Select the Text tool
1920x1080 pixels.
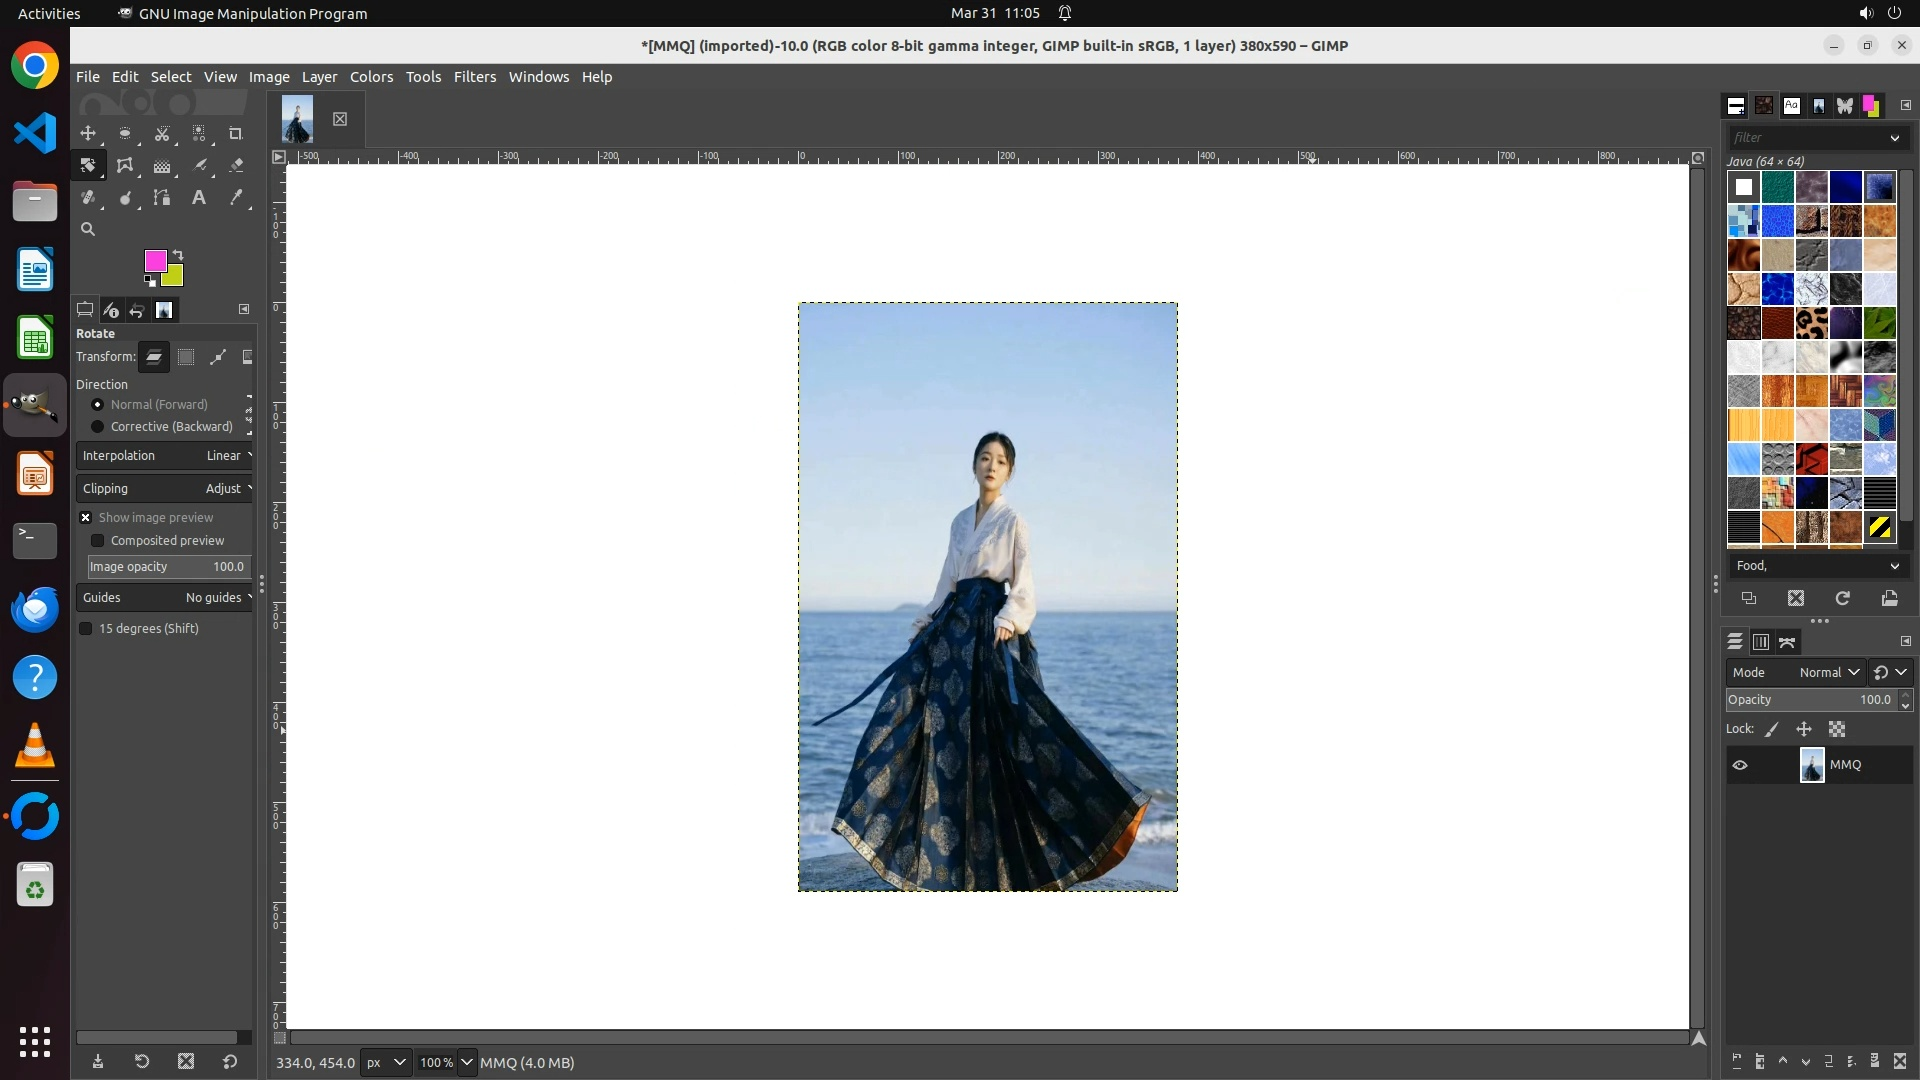click(x=199, y=198)
